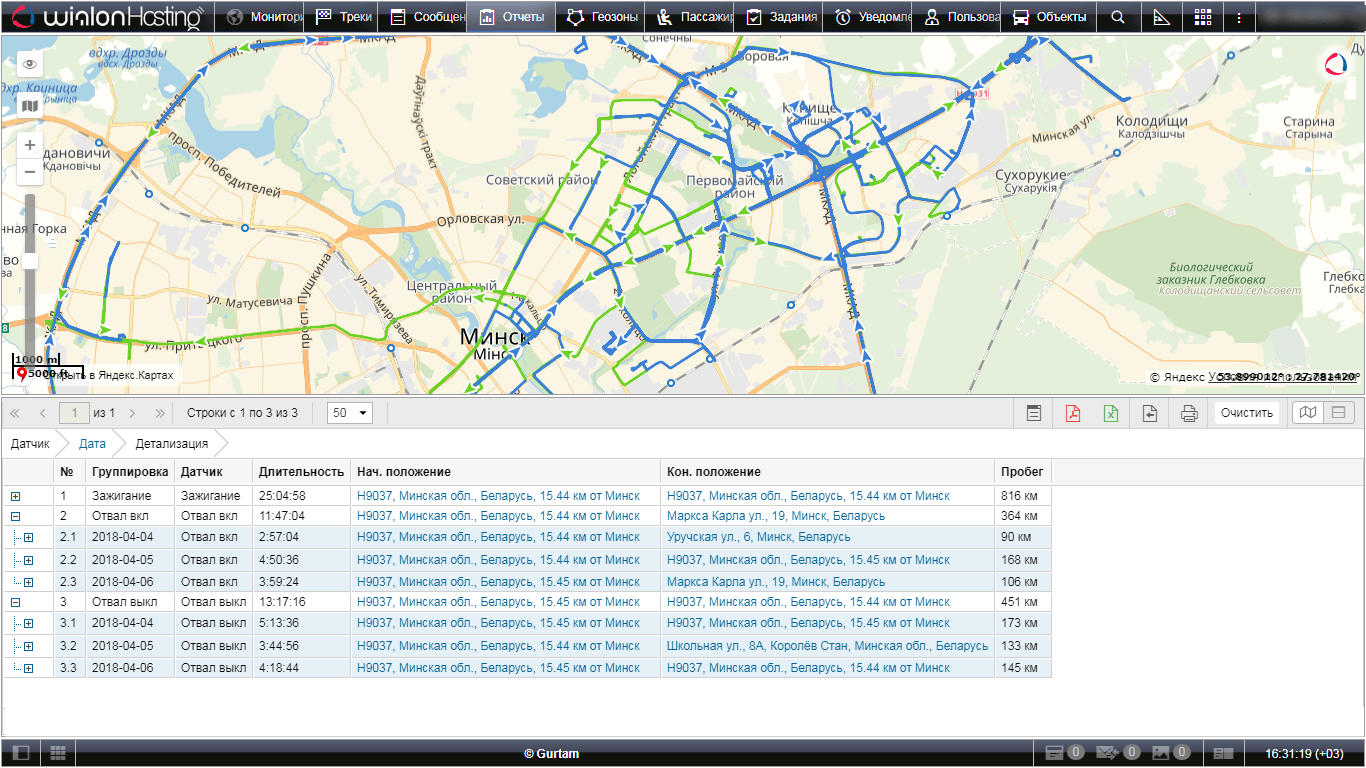Toggle map visibility with eye icon
The image size is (1366, 768).
tap(30, 64)
